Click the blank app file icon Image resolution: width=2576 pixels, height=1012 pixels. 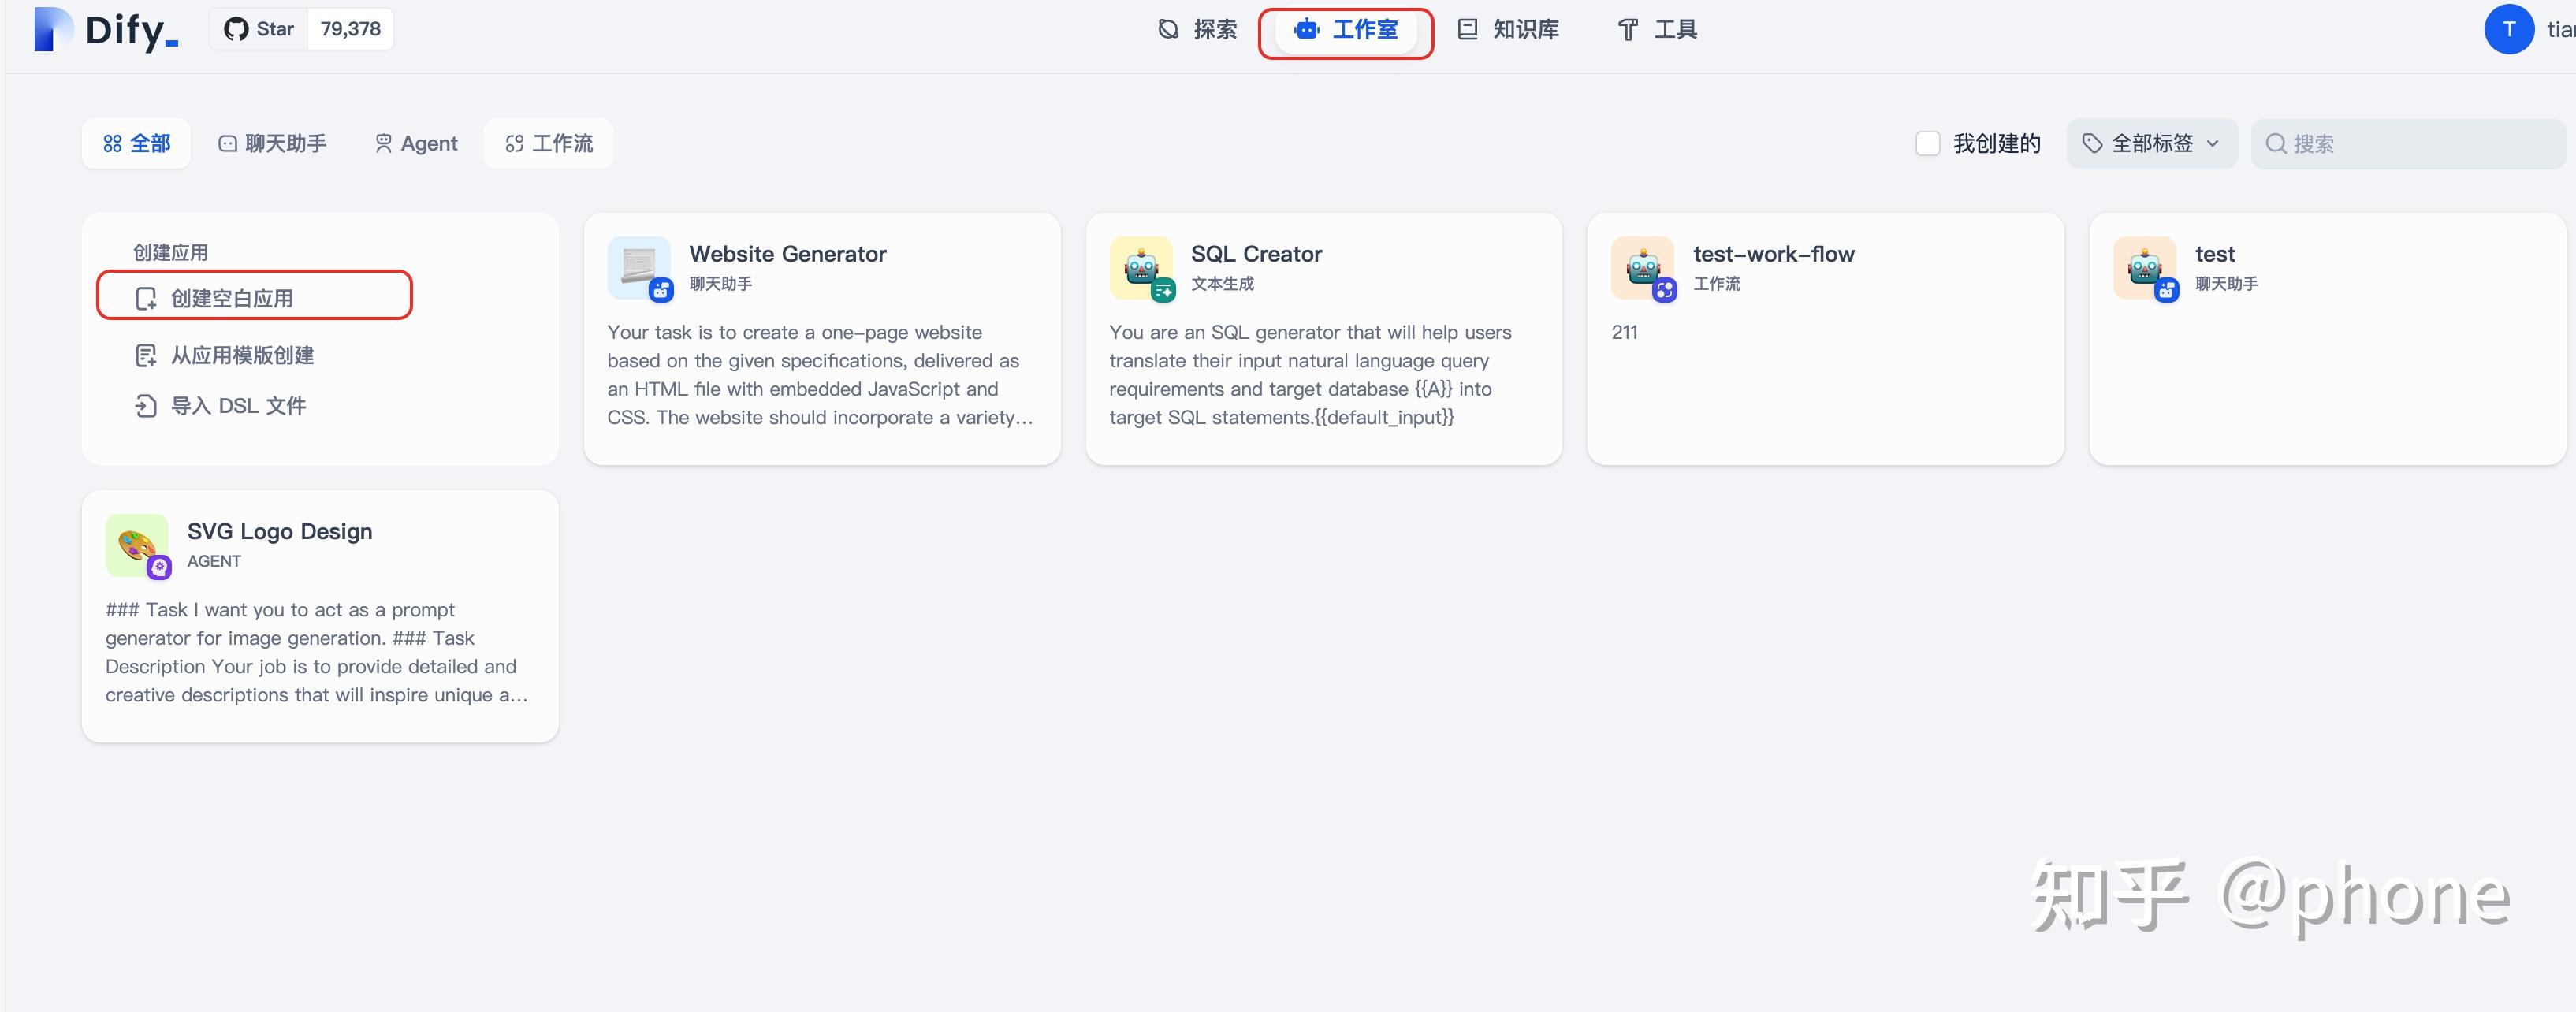pos(146,299)
